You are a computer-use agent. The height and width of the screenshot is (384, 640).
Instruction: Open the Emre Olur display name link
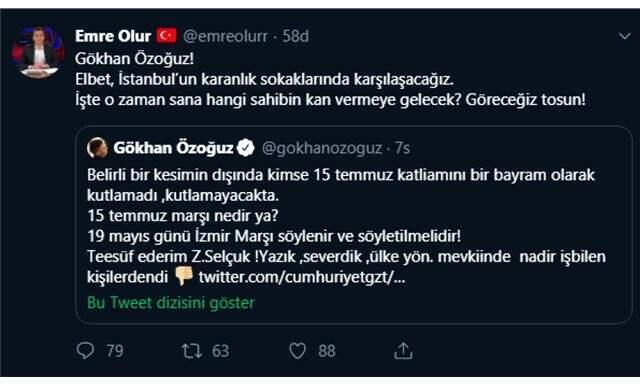coord(113,36)
